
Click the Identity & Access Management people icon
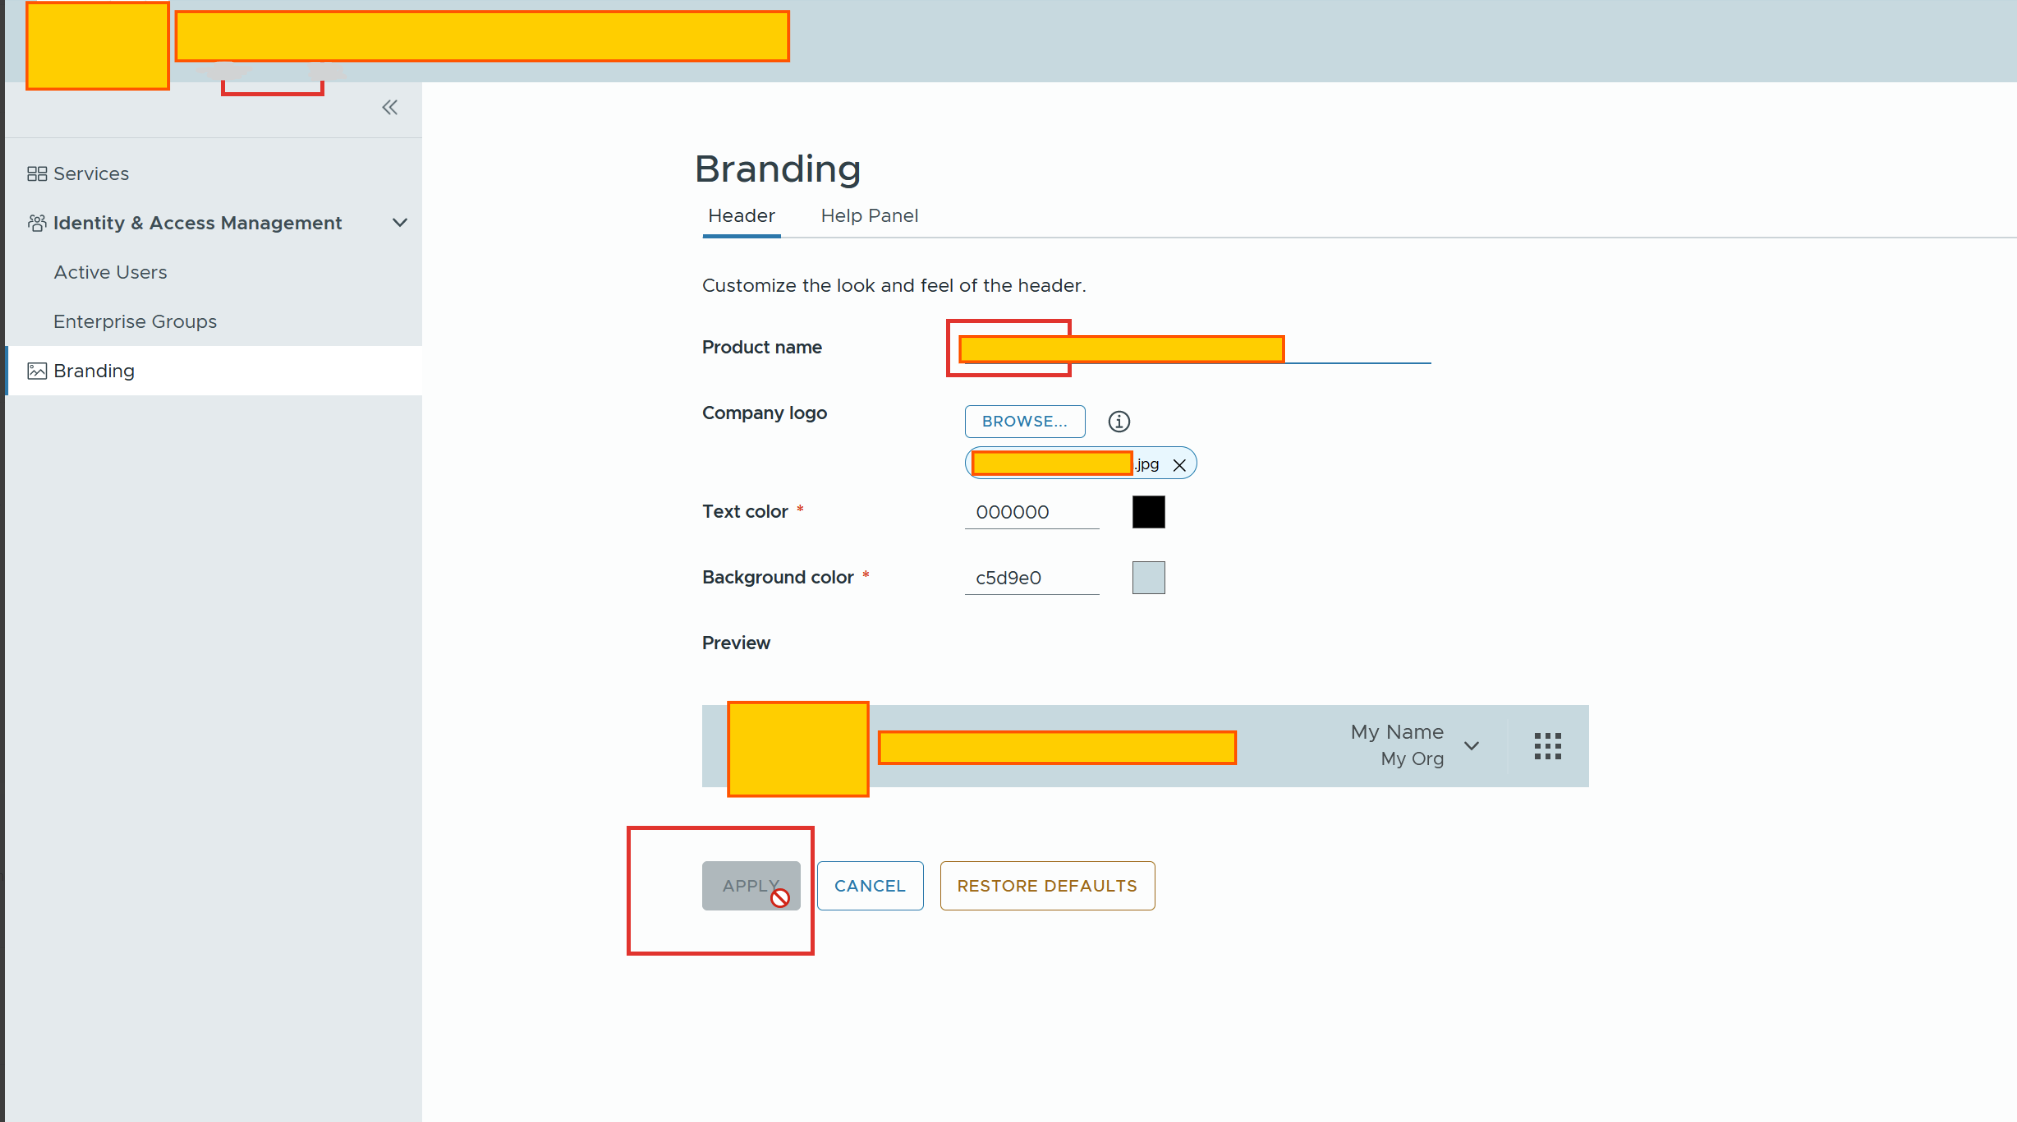pos(37,223)
